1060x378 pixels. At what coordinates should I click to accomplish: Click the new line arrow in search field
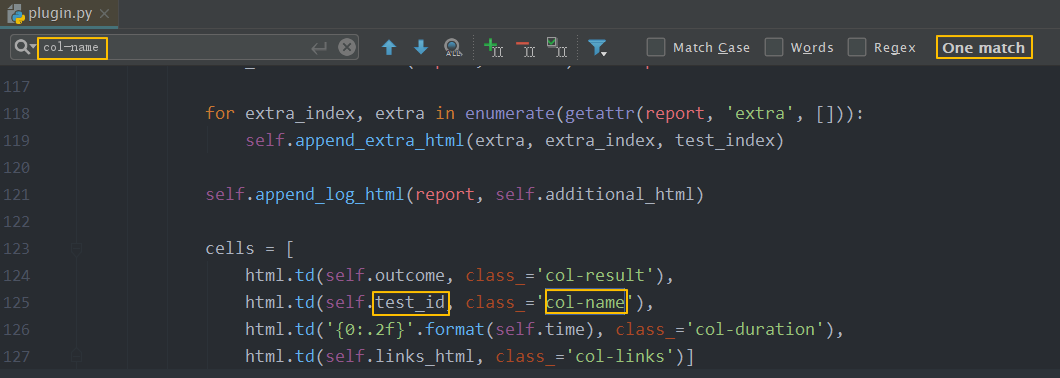tap(318, 47)
